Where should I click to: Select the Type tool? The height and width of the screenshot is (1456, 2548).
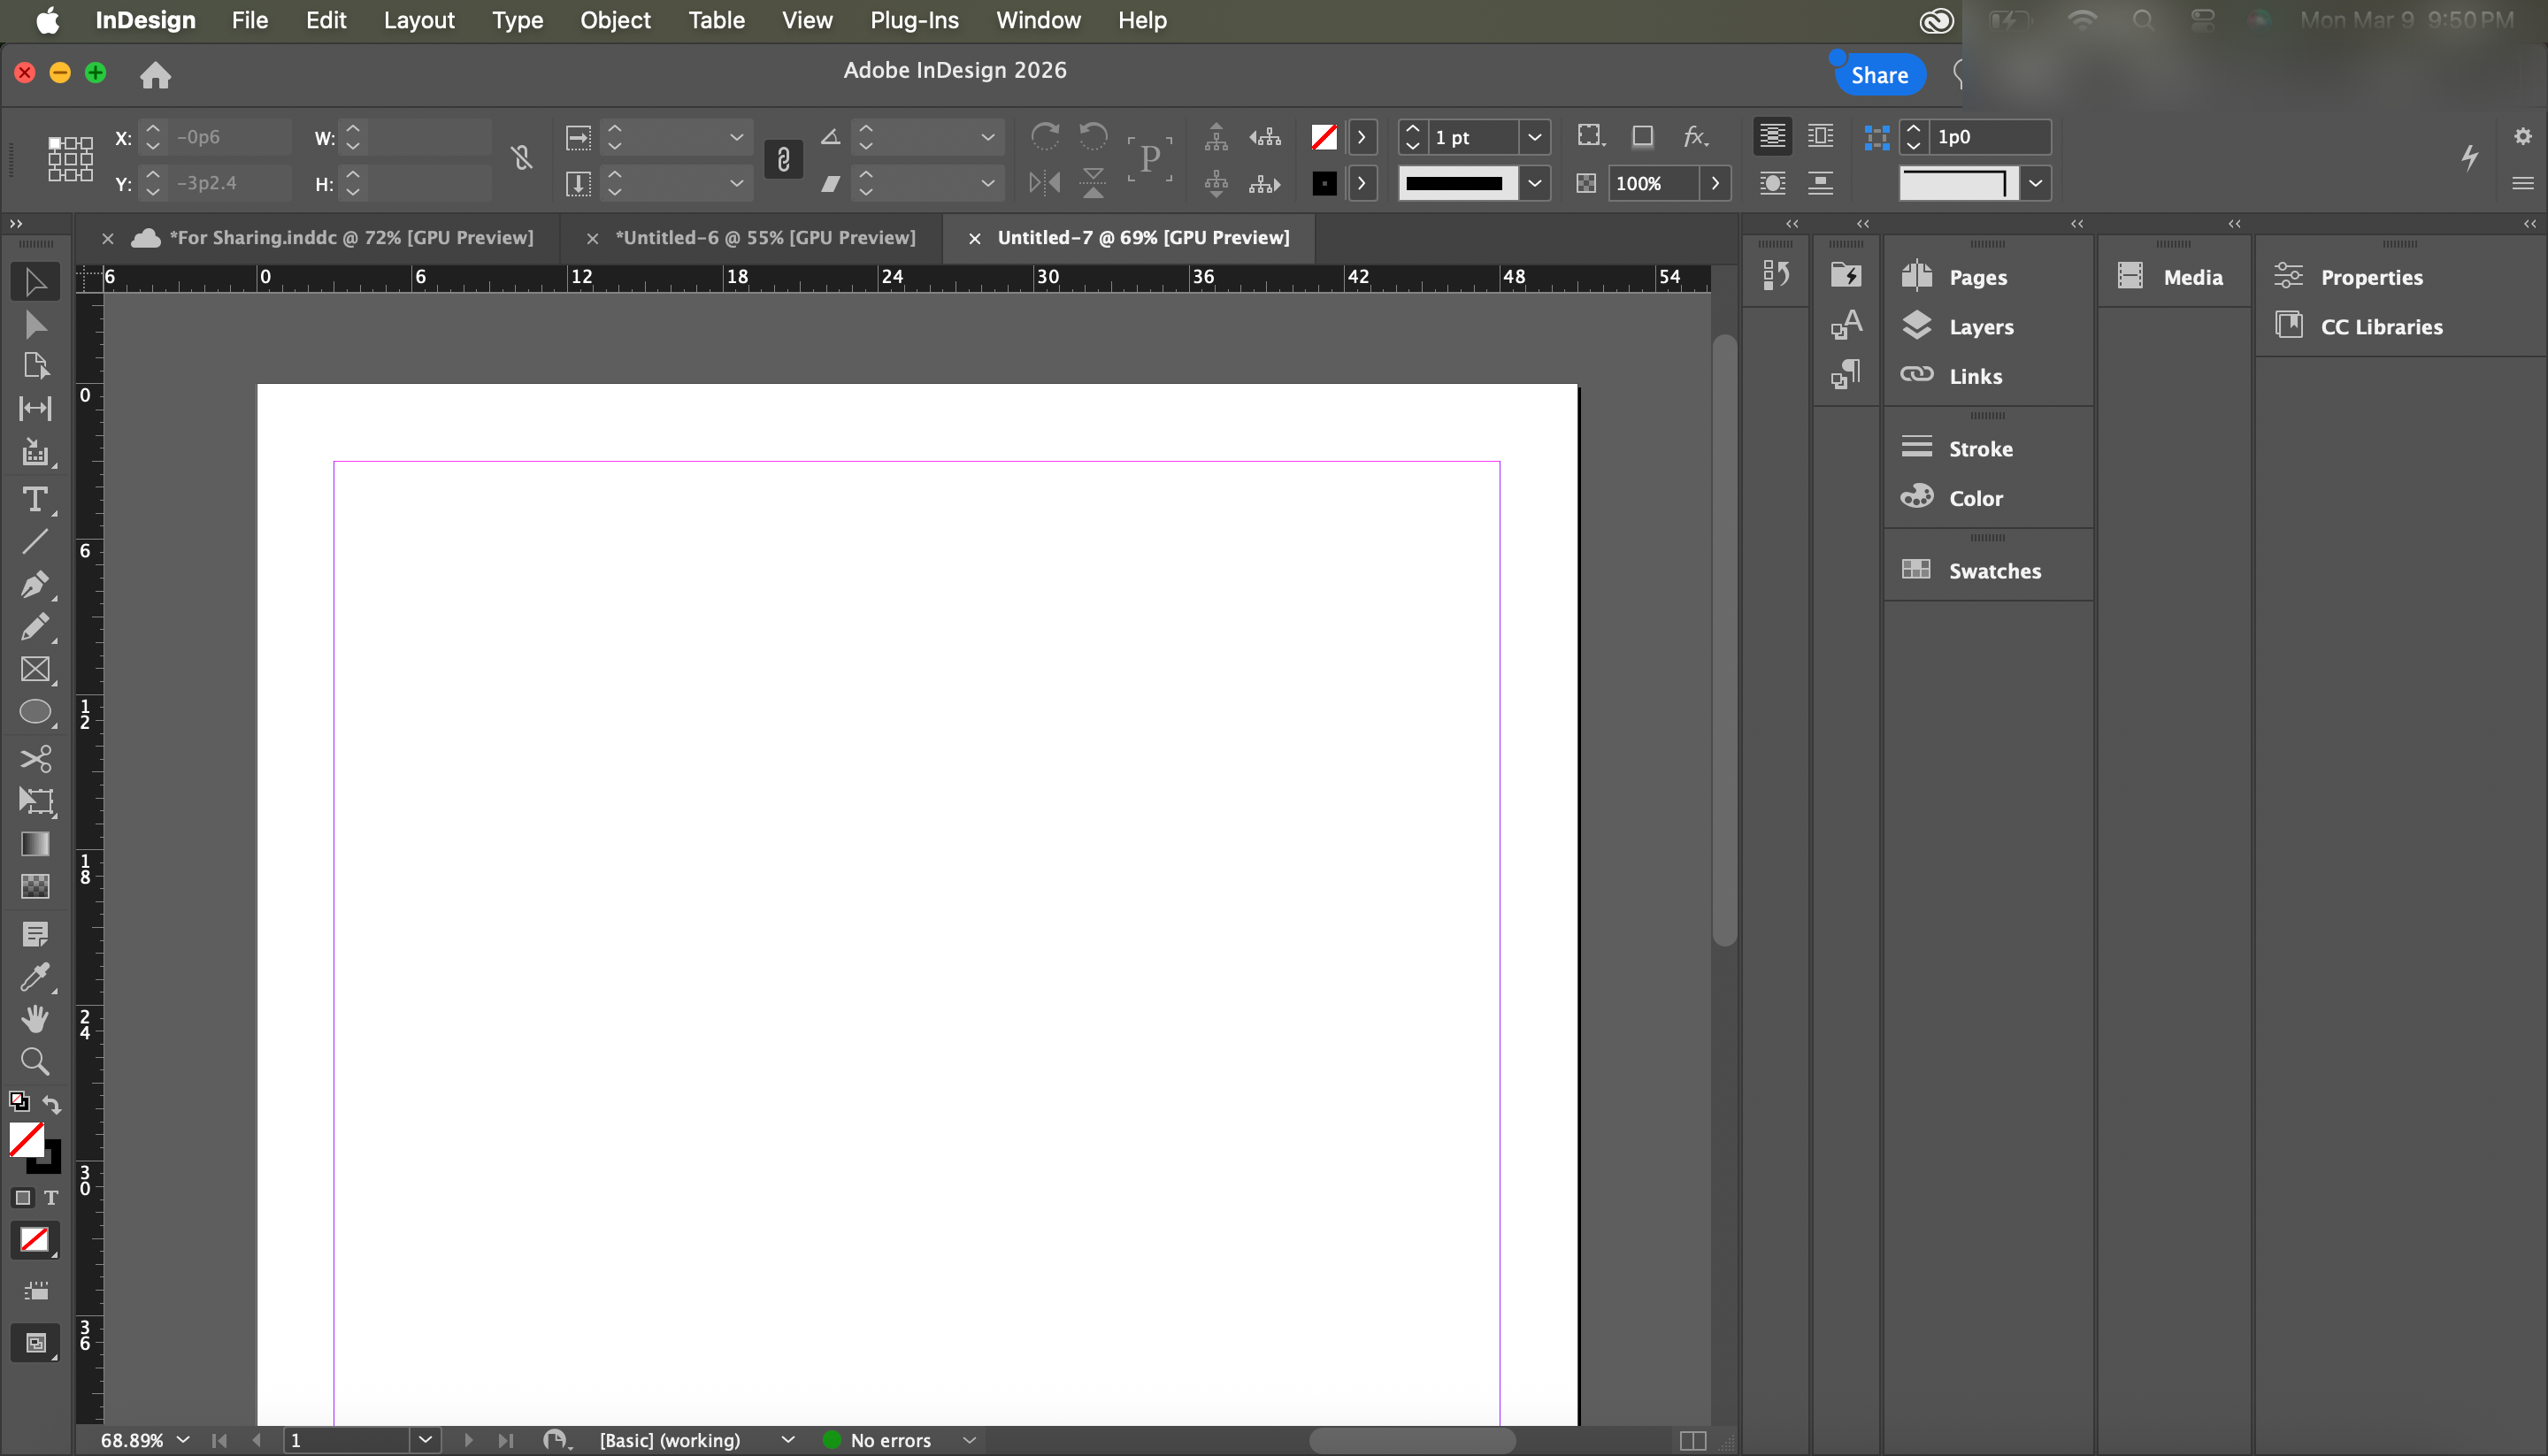click(35, 499)
